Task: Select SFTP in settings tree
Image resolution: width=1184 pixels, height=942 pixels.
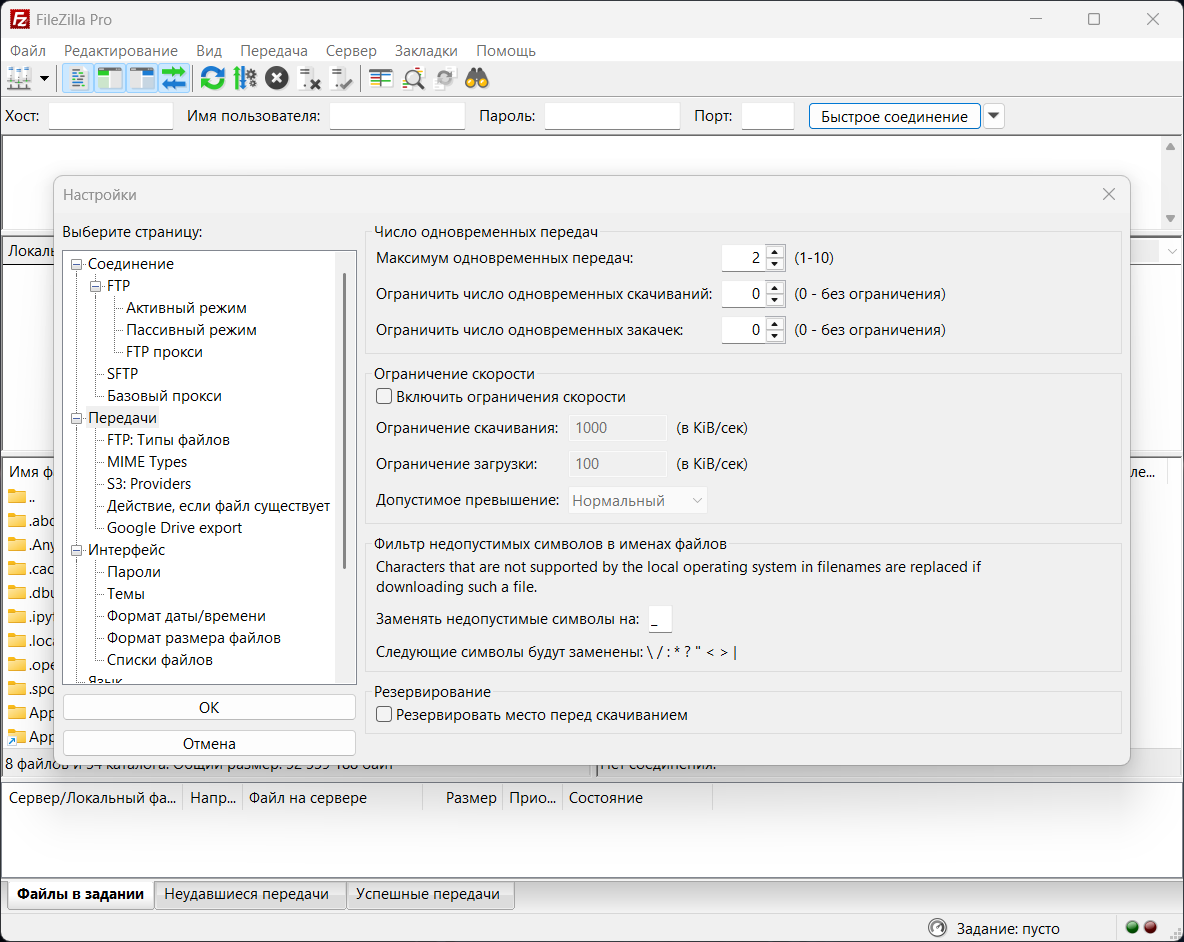Action: pos(122,374)
